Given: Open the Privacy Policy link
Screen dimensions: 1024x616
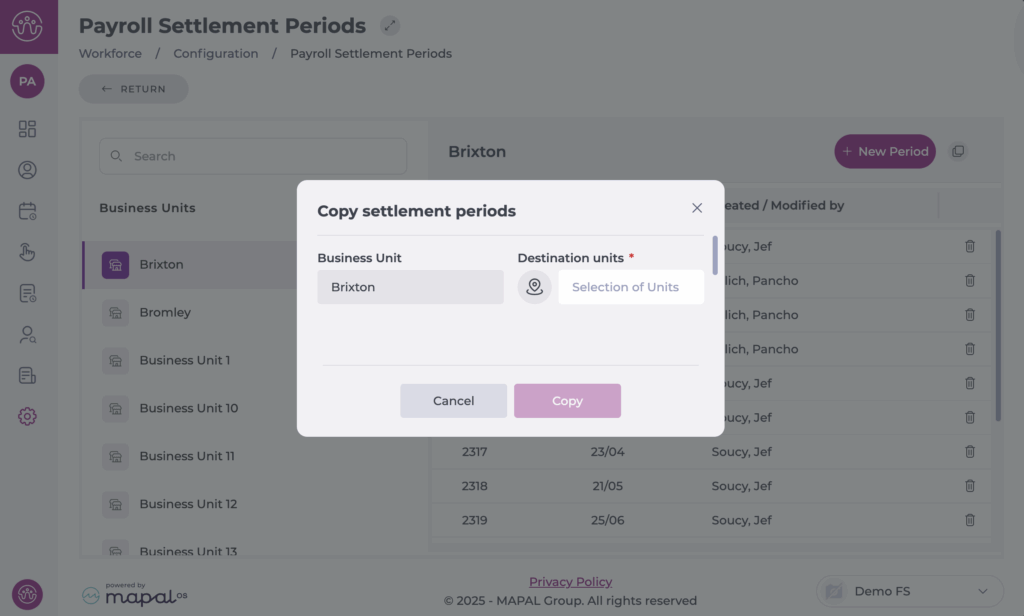Looking at the screenshot, I should (x=570, y=581).
